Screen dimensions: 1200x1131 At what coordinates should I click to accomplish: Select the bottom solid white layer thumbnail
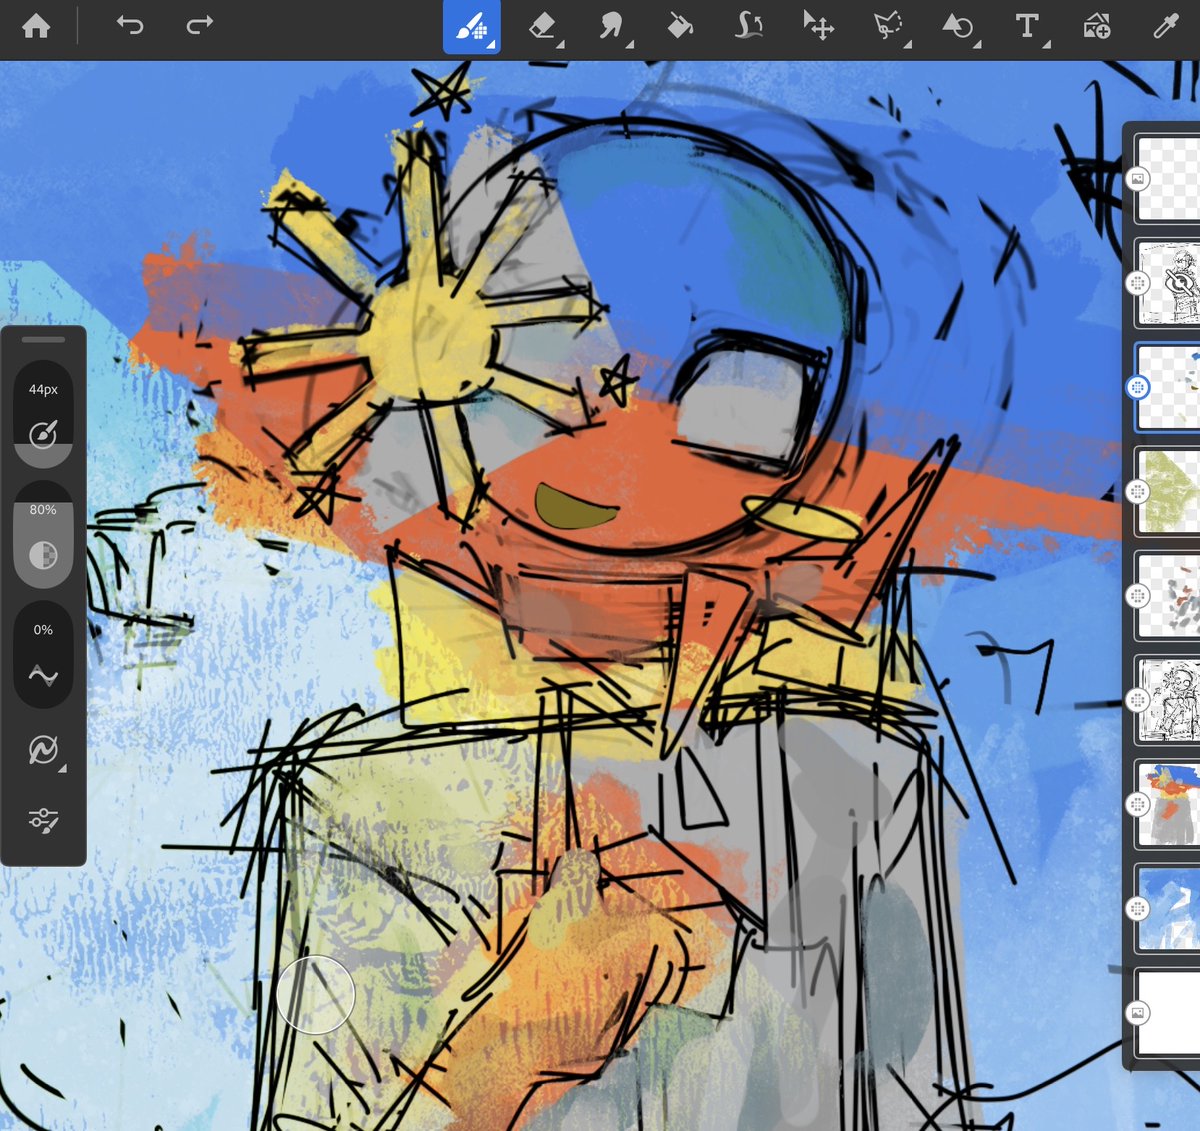click(1167, 1012)
